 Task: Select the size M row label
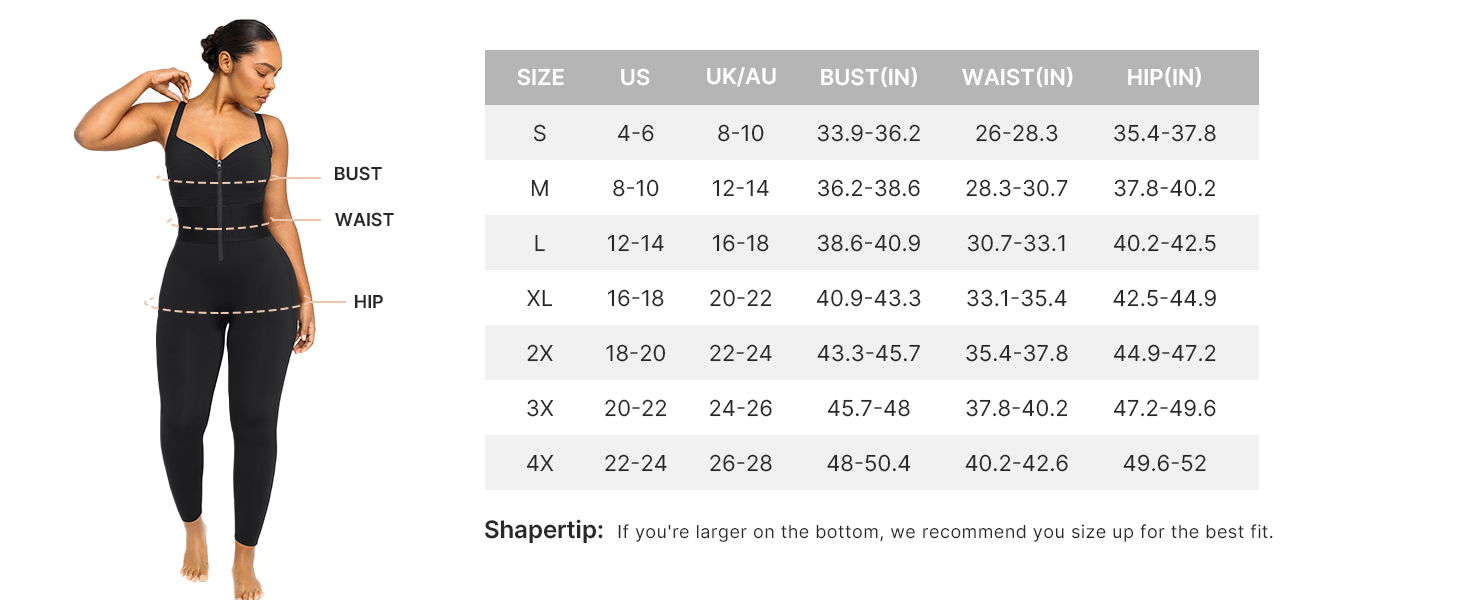tap(540, 188)
